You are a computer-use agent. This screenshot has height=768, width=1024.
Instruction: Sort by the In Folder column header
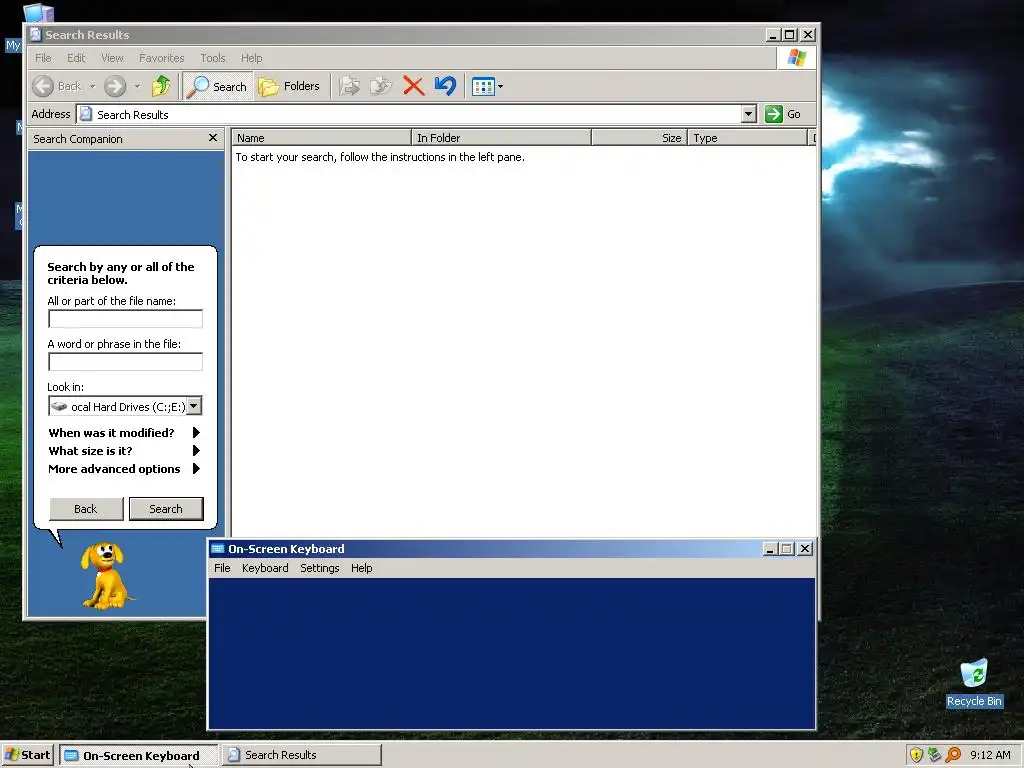502,138
